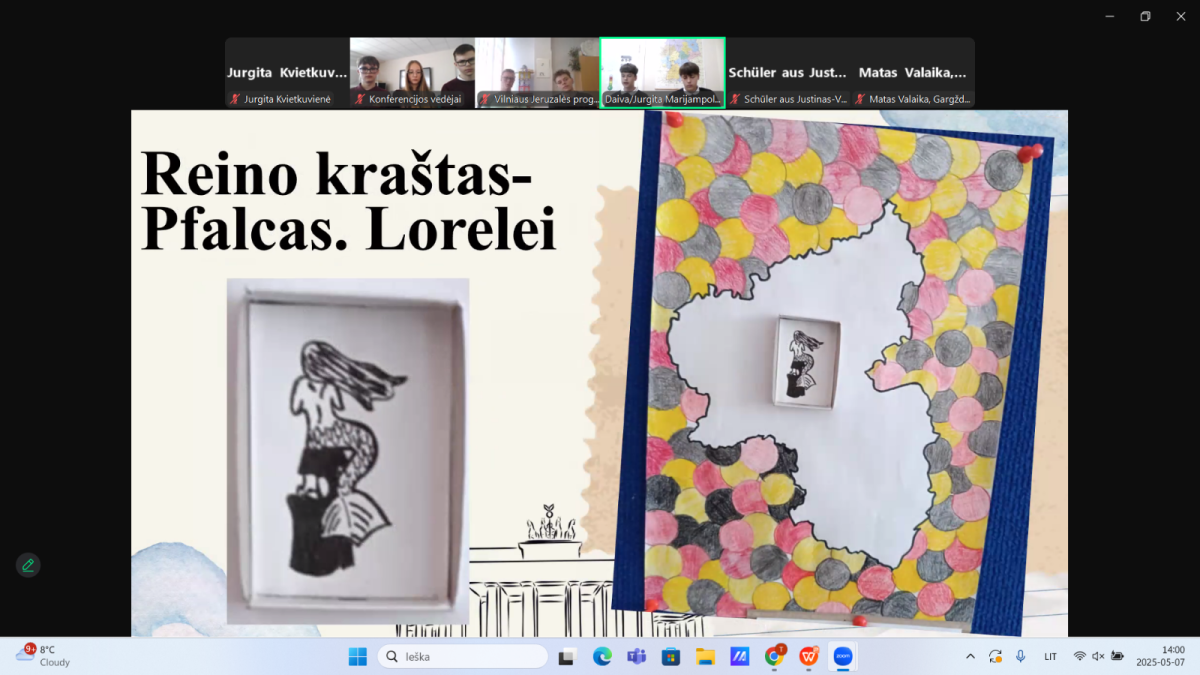Open the clock and date panel
The width and height of the screenshot is (1200, 675).
(x=1160, y=656)
